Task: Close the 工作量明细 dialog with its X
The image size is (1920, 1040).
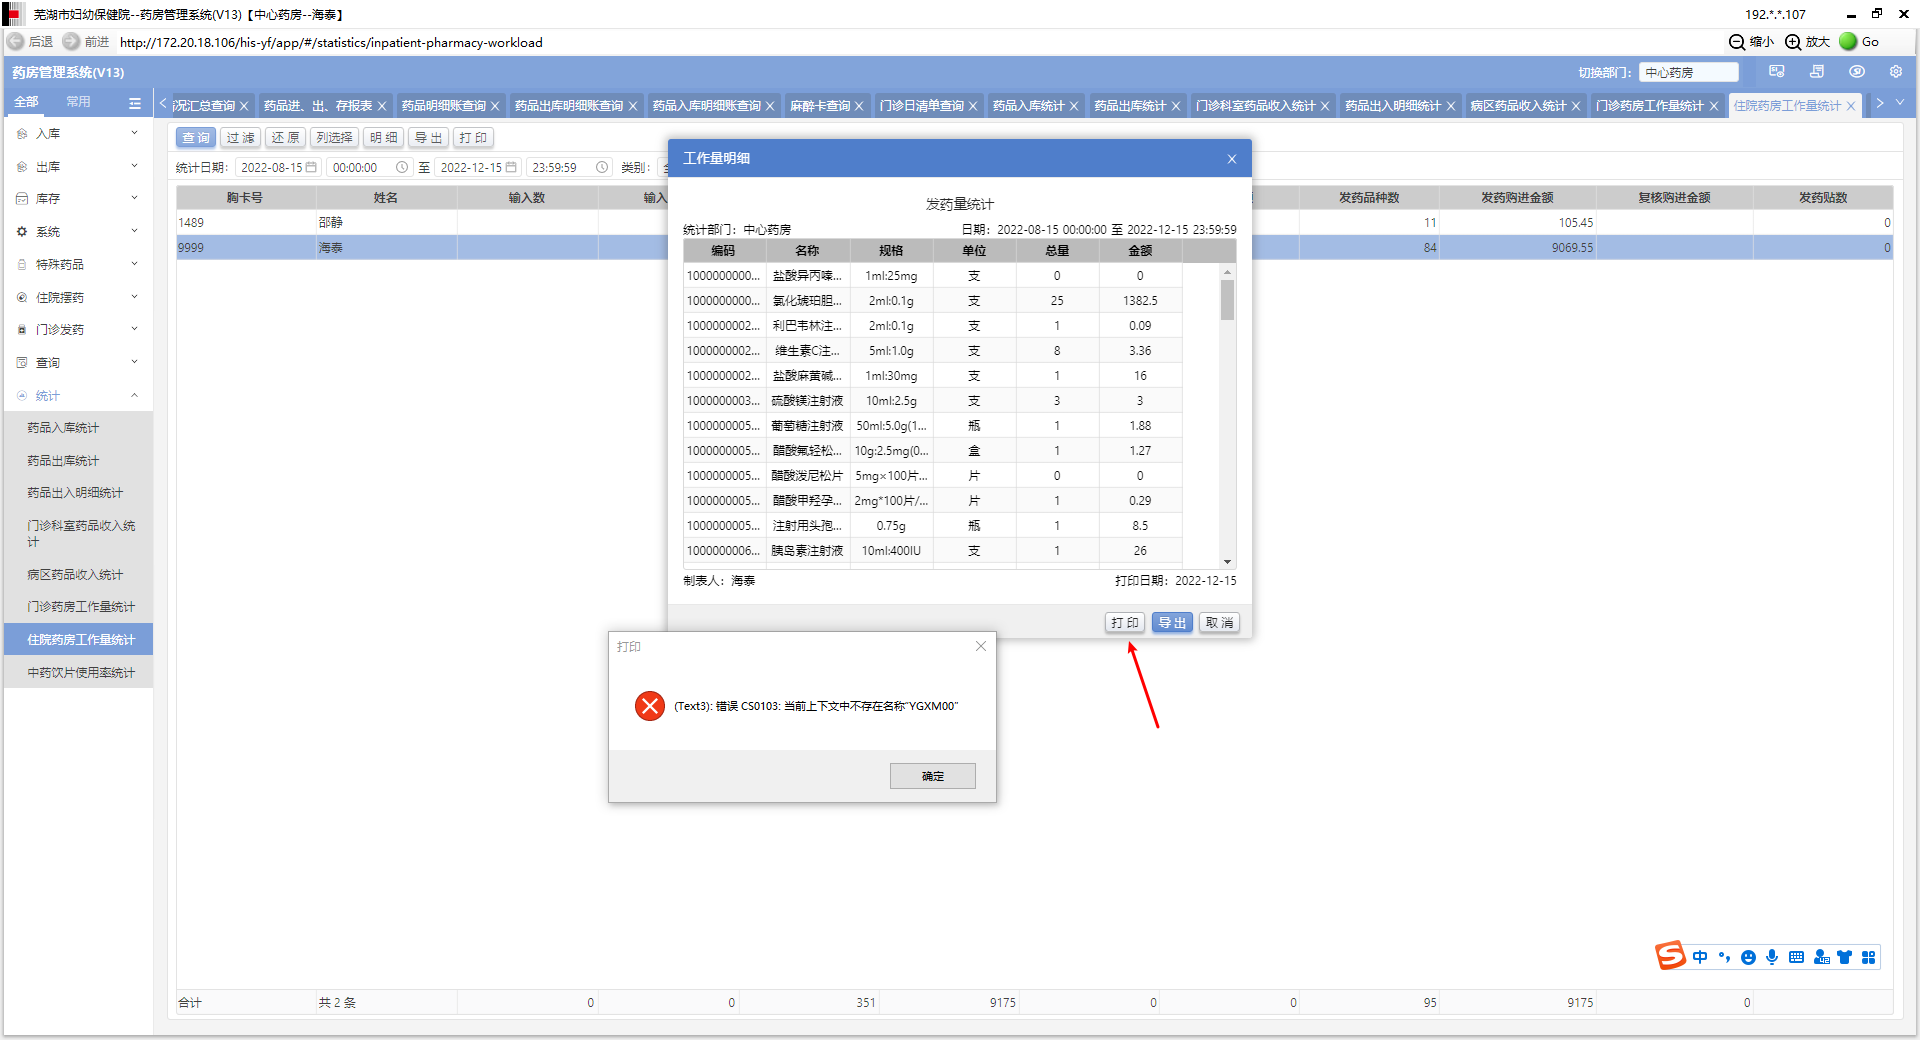Action: (x=1232, y=159)
